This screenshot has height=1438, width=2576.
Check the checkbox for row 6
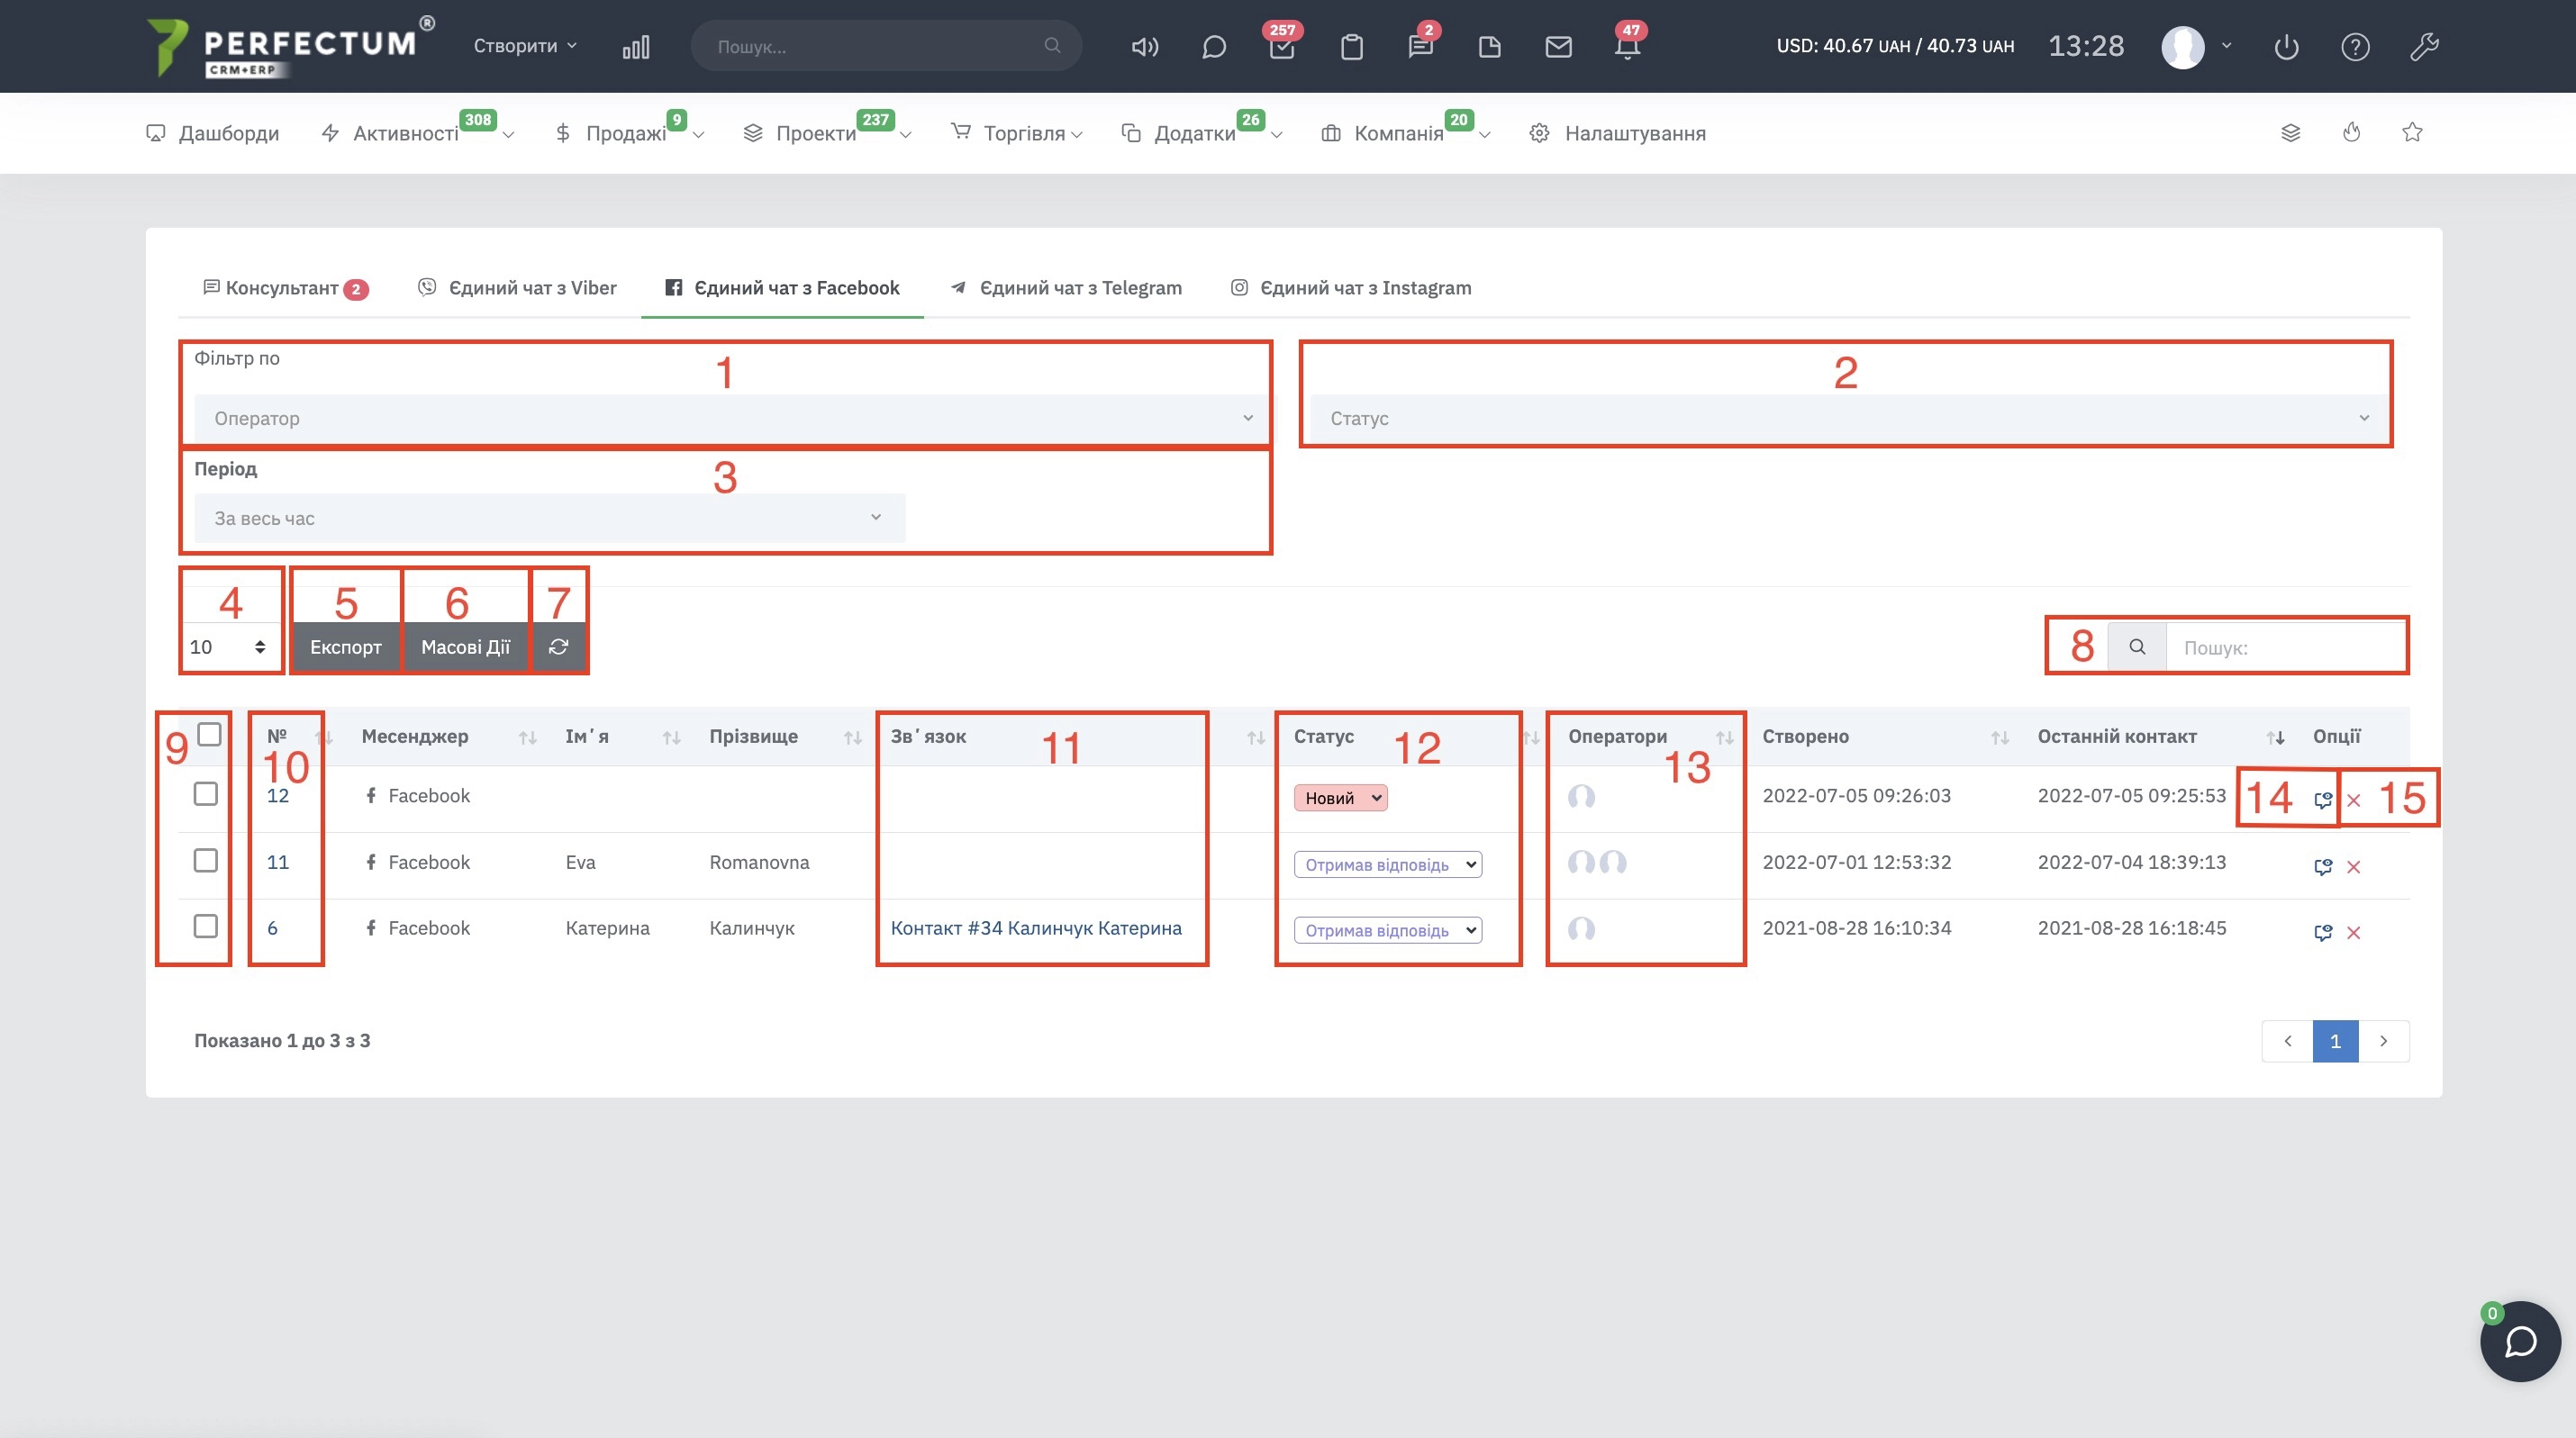coord(205,926)
